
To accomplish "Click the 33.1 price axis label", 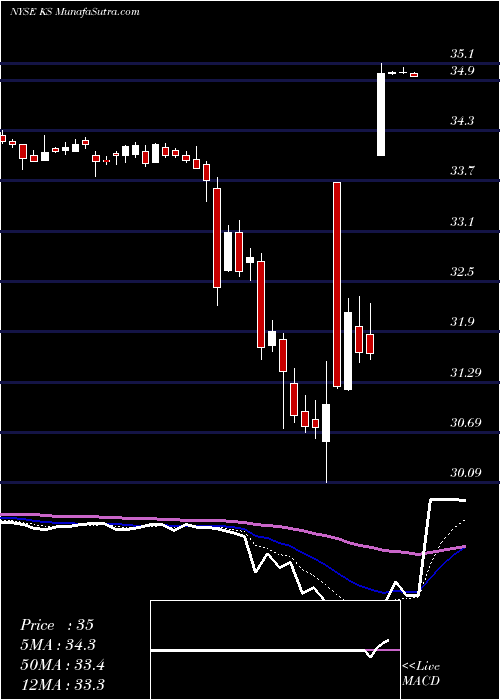I will coord(462,221).
